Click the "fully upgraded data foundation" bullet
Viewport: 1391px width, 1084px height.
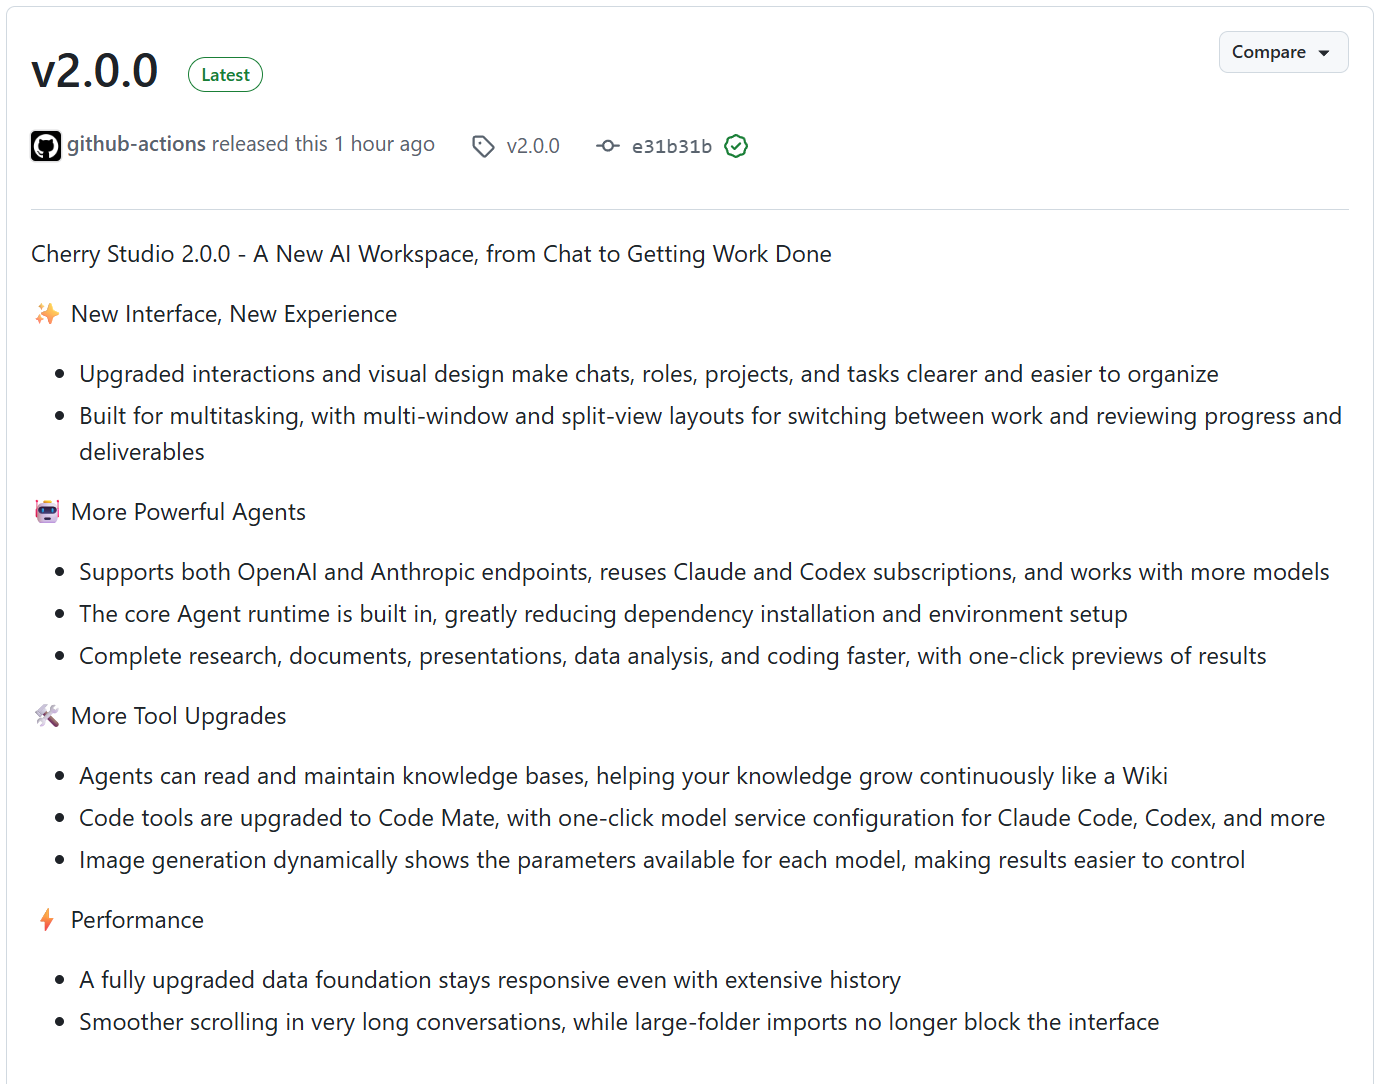point(490,980)
